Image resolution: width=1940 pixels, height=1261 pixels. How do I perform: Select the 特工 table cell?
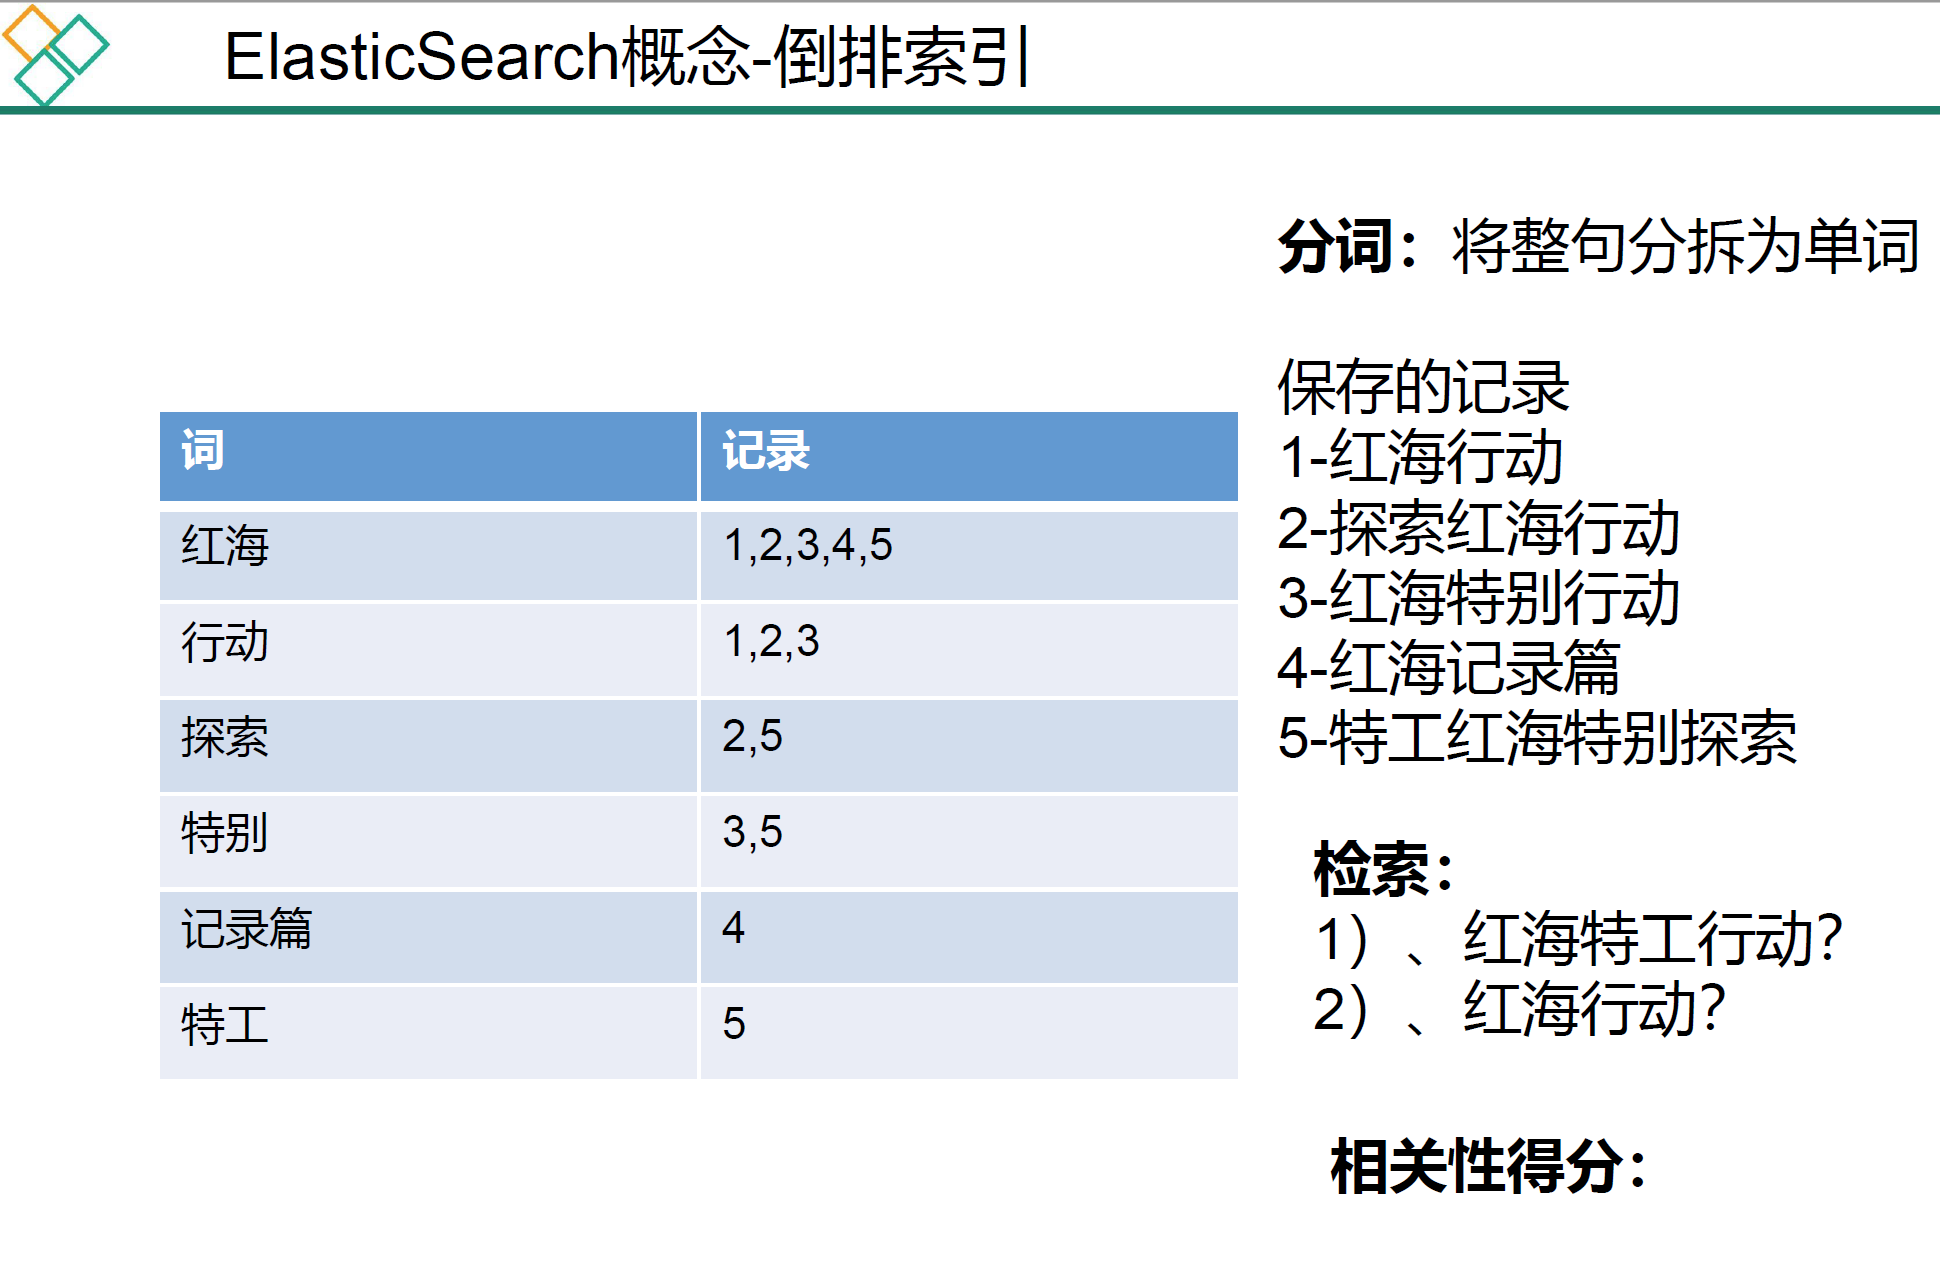(226, 1026)
